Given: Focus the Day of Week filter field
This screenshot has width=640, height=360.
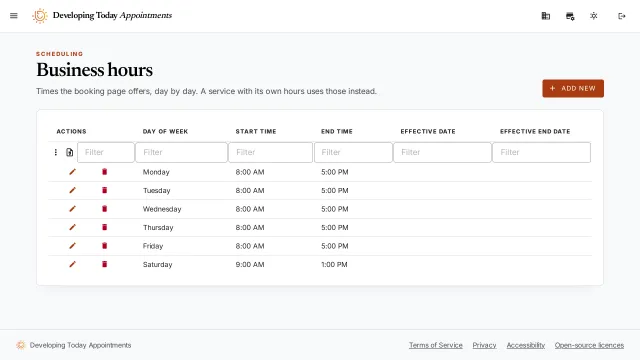Looking at the screenshot, I should pos(181,152).
